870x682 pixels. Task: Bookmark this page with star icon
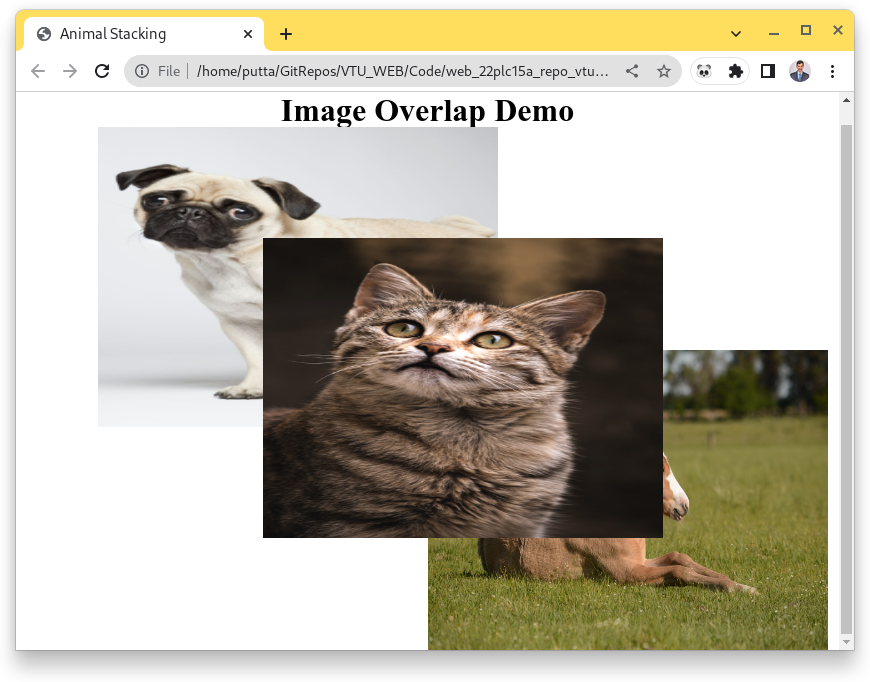pyautogui.click(x=664, y=71)
